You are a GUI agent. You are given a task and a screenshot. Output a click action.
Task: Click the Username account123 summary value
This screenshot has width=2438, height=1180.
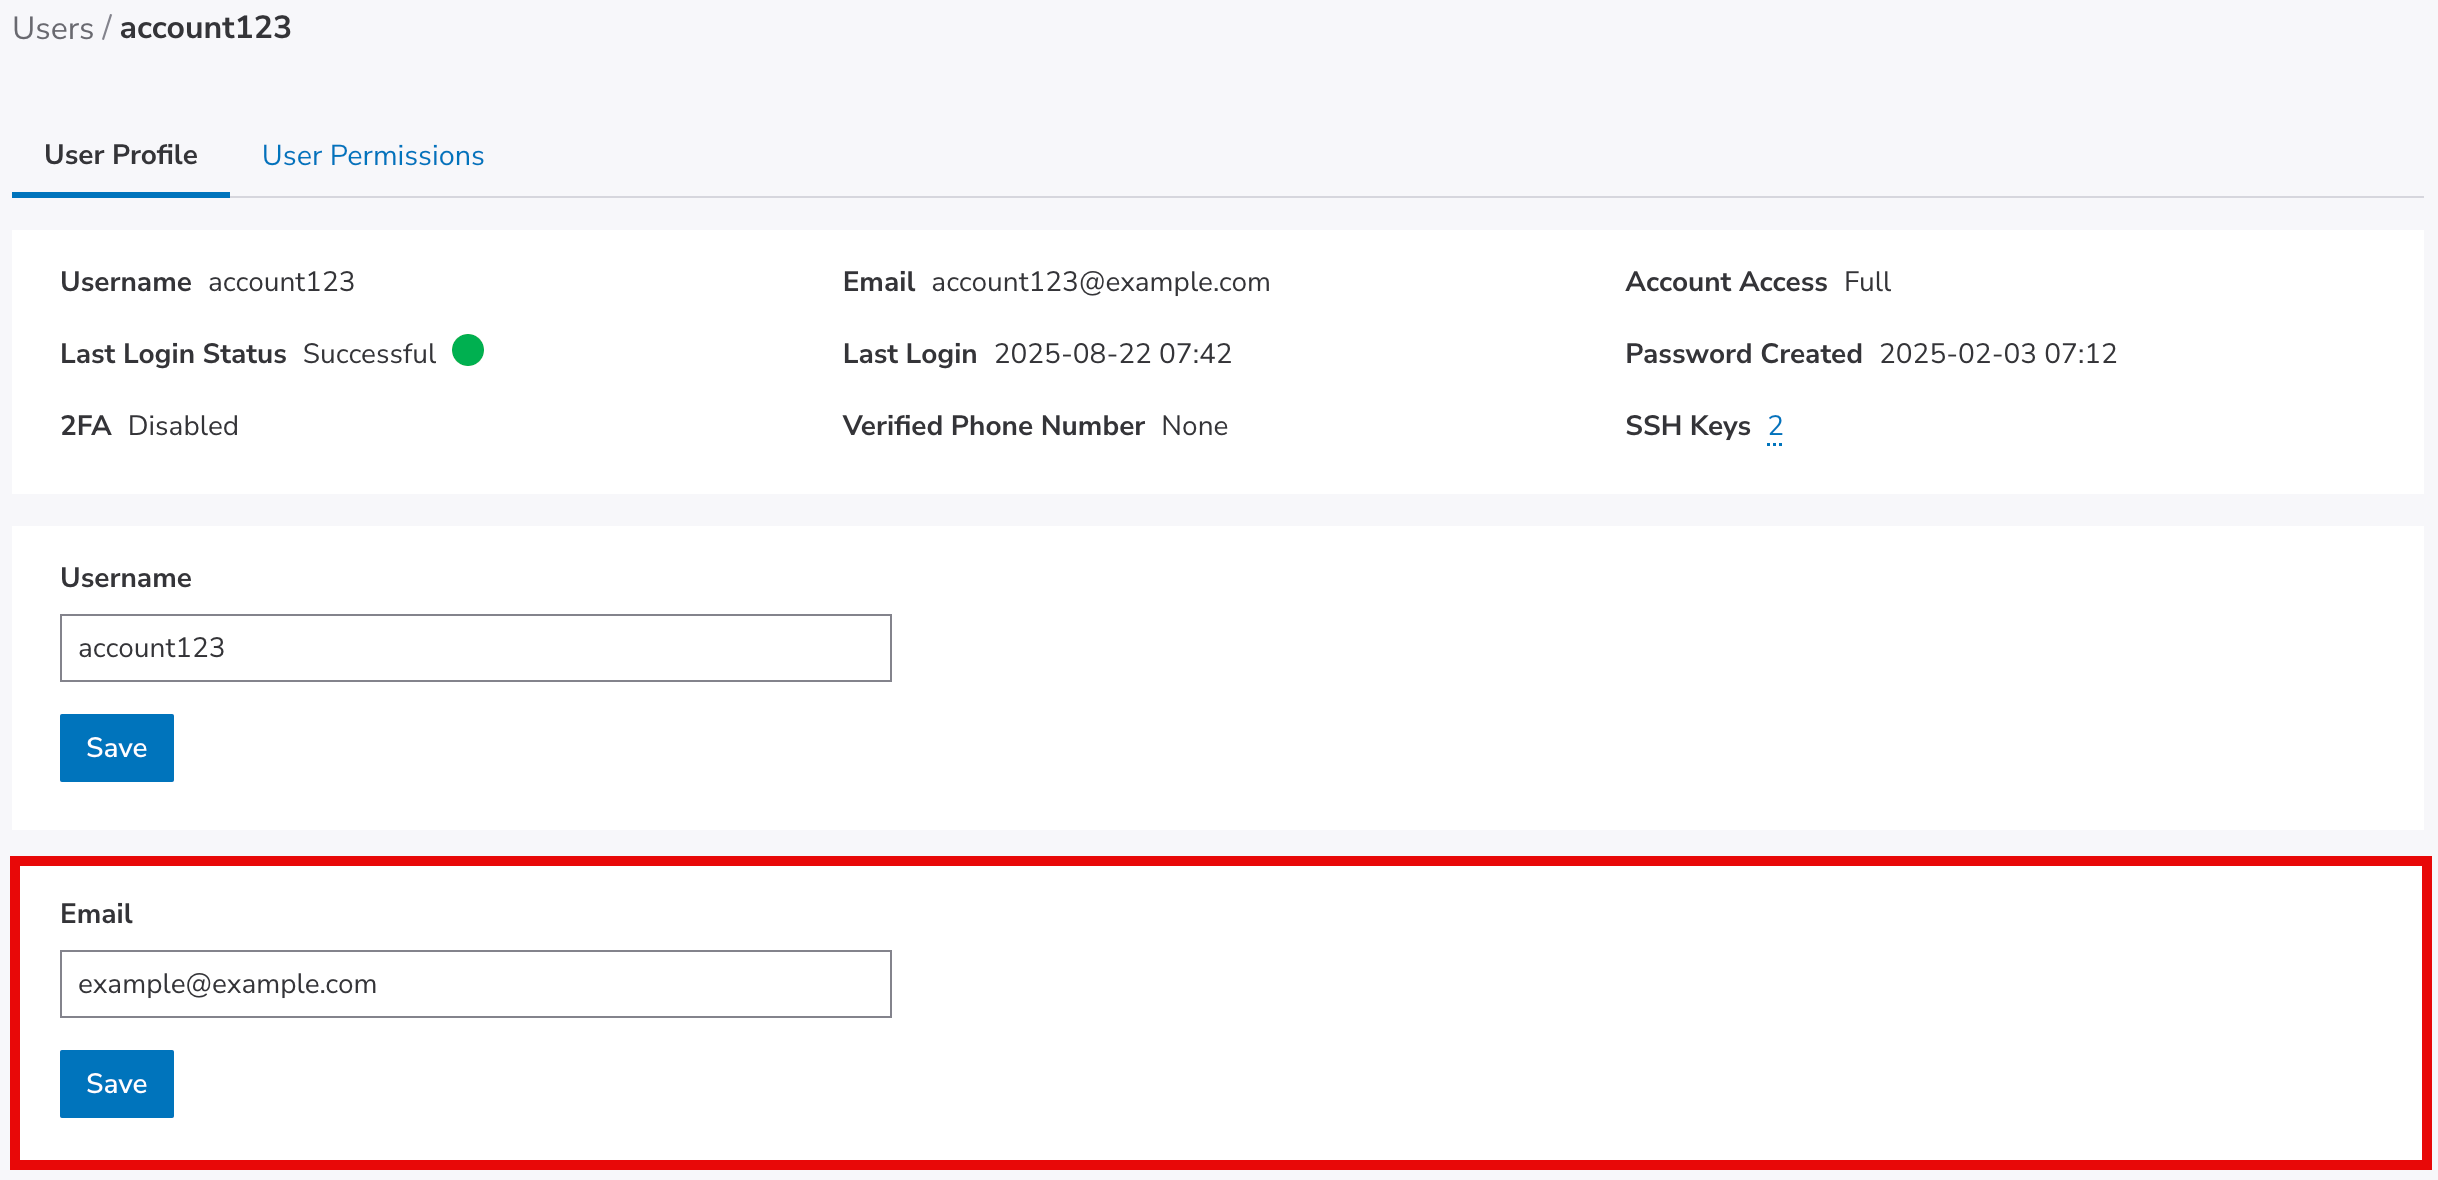(x=281, y=282)
